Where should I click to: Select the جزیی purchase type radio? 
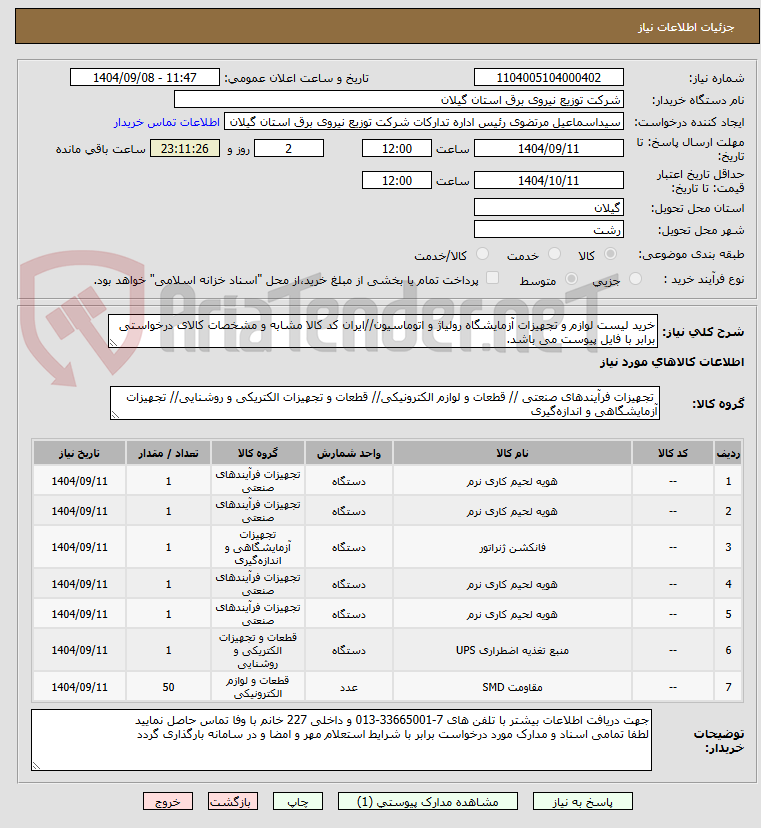[635, 279]
